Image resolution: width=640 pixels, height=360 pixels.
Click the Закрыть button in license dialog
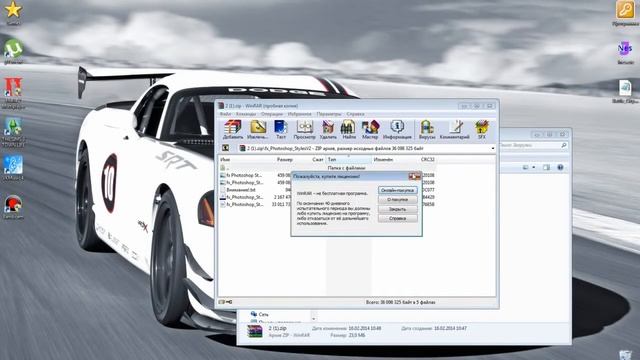click(398, 209)
